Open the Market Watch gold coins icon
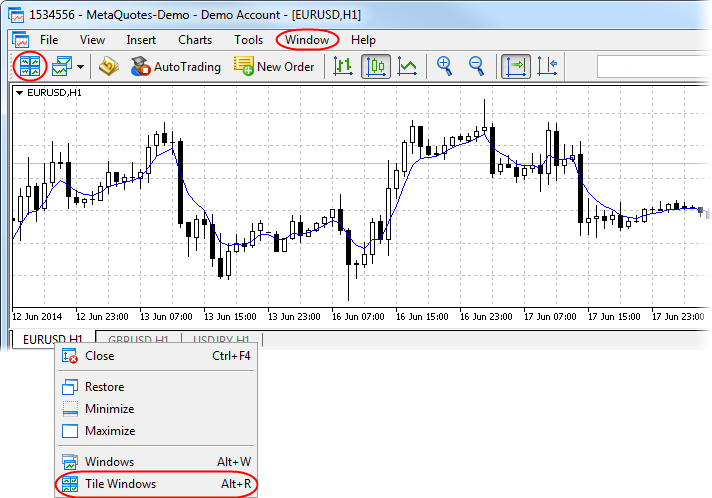This screenshot has height=498, width=712. point(109,66)
